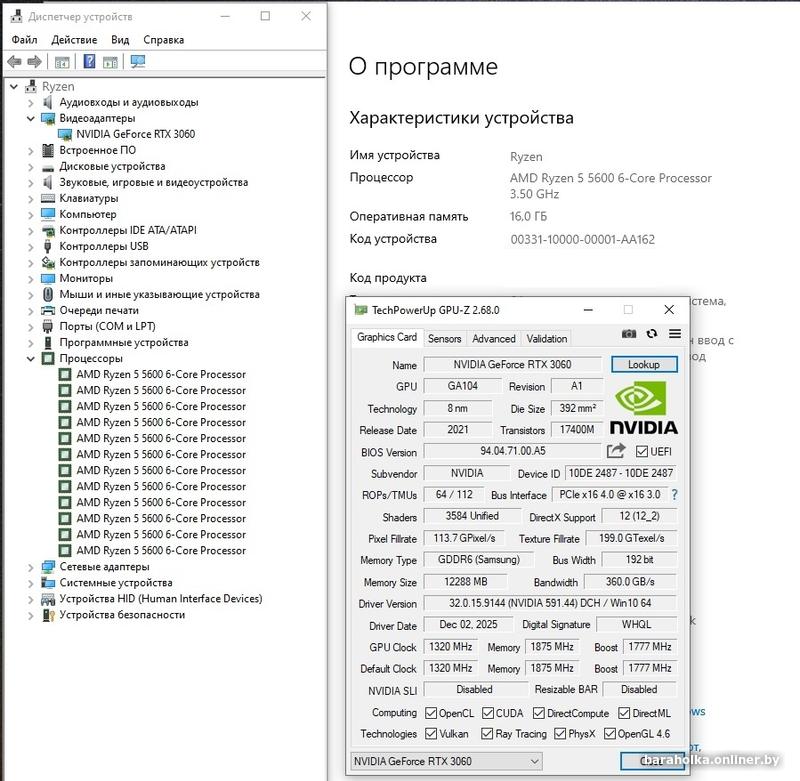
Task: Expand Устройства HID (Human Interface Devices)
Action: point(31,599)
